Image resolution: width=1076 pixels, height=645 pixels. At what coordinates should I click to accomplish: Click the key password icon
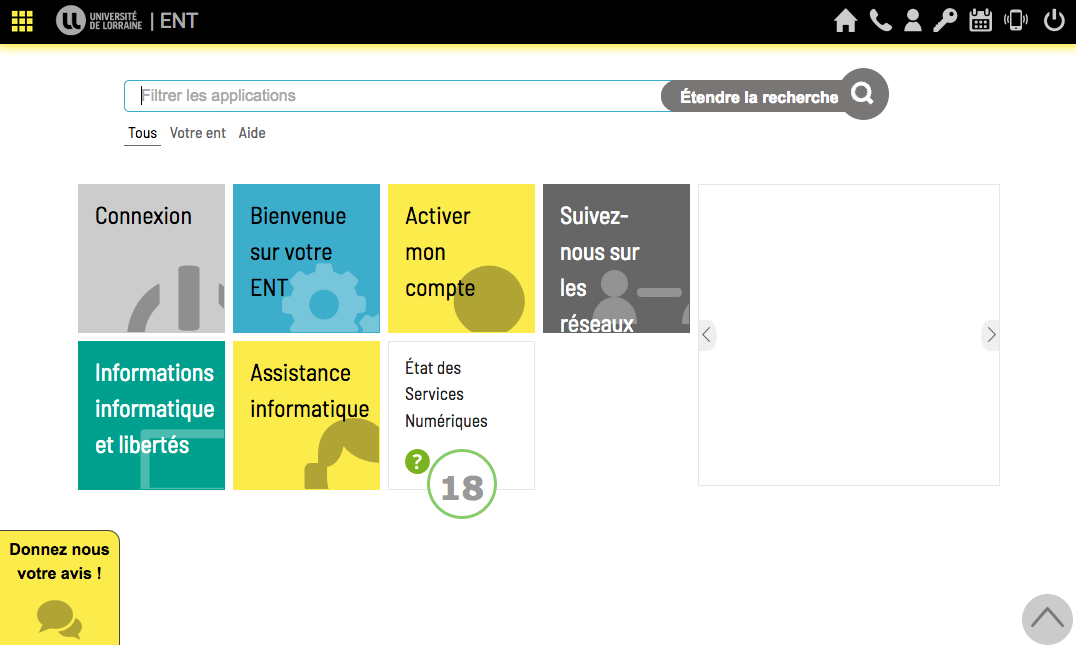pos(945,21)
